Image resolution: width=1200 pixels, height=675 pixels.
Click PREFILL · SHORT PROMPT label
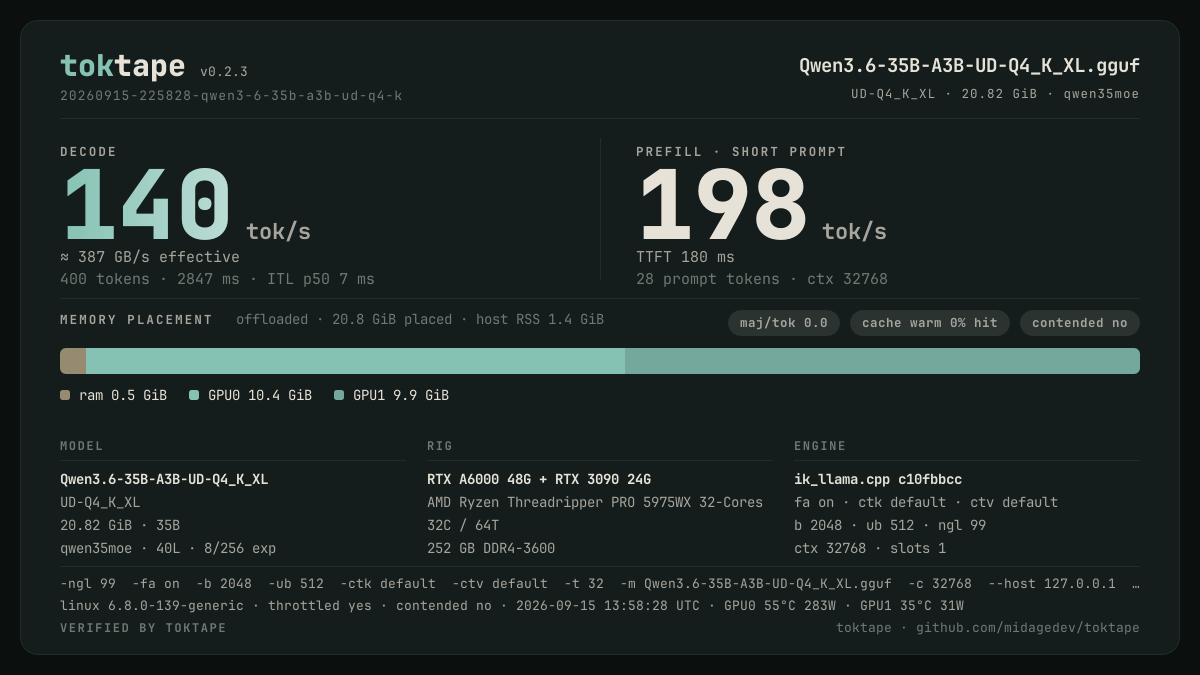pyautogui.click(x=741, y=152)
